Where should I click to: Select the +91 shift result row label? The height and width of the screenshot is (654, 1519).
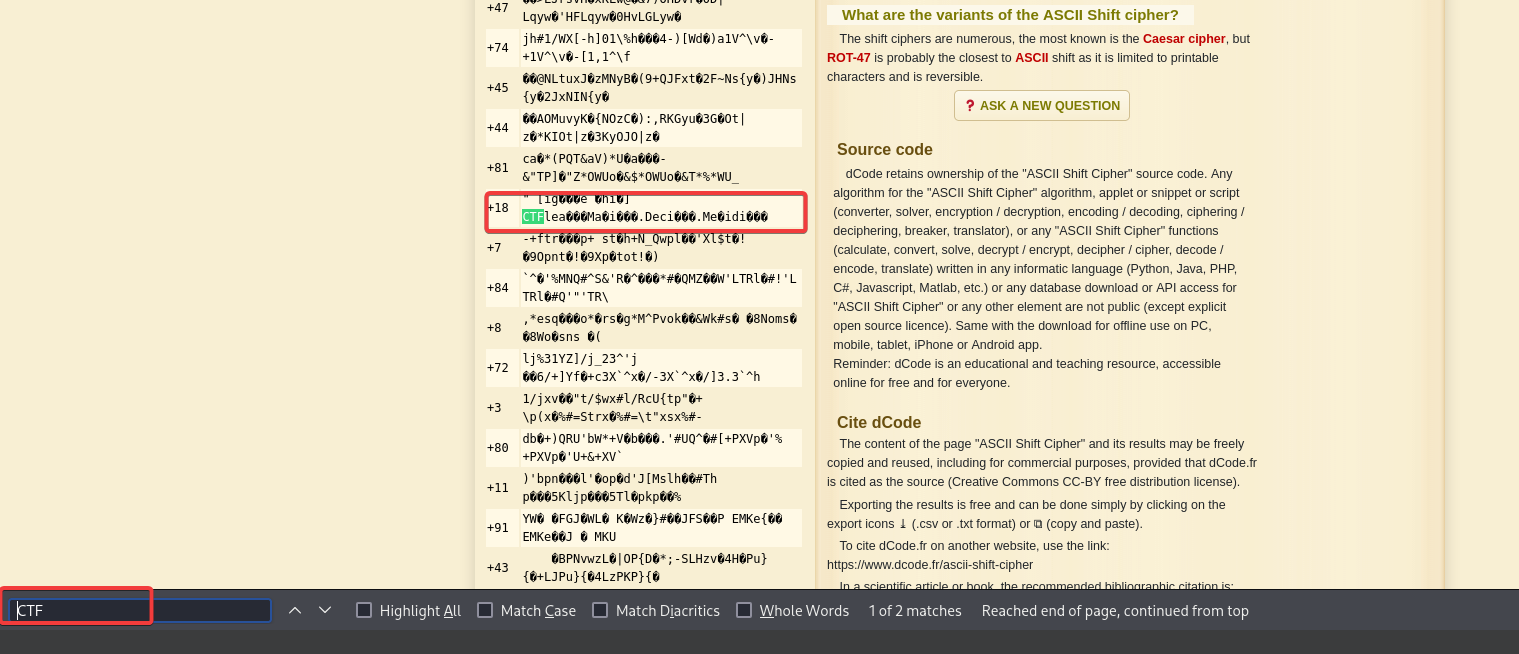click(498, 528)
